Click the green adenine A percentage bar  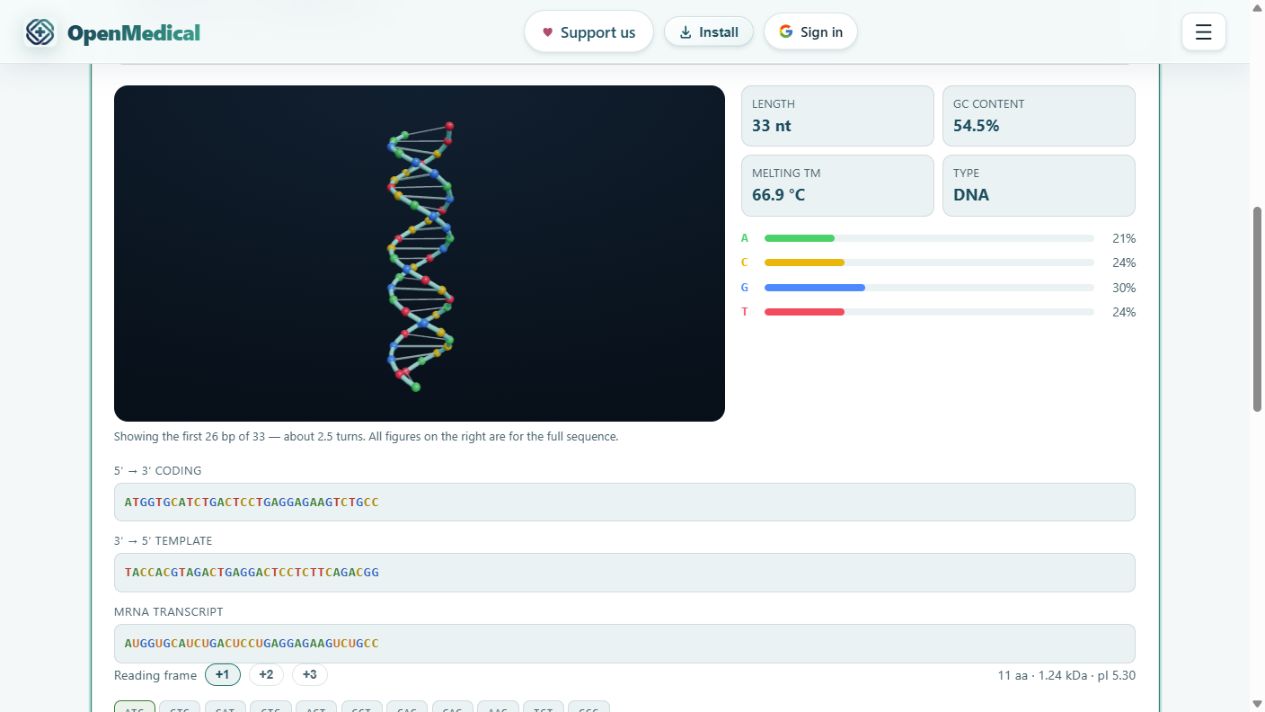[799, 238]
